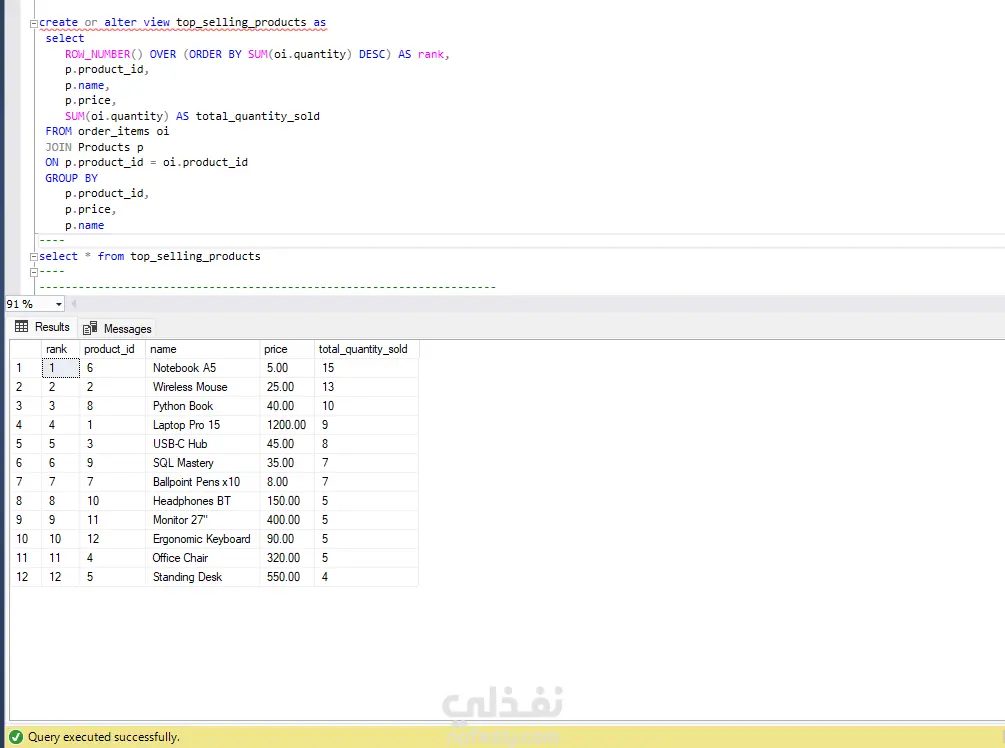Click the select-all corner of results grid
This screenshot has width=1005, height=748.
tap(25, 349)
